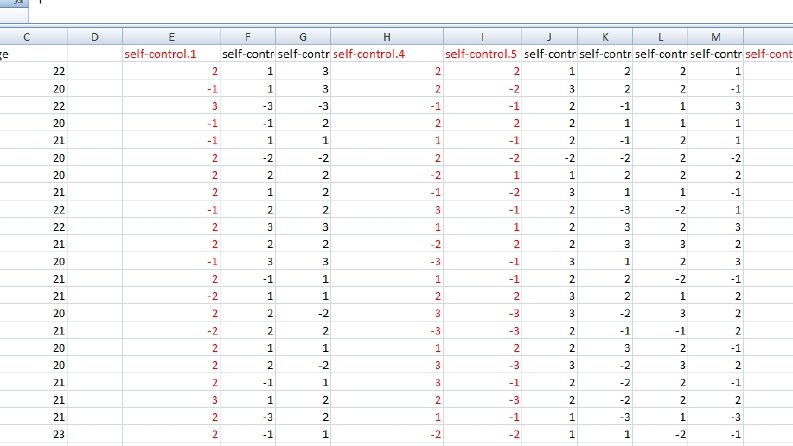This screenshot has width=793, height=446.
Task: Select the age value 23 cell
Action: (33, 434)
